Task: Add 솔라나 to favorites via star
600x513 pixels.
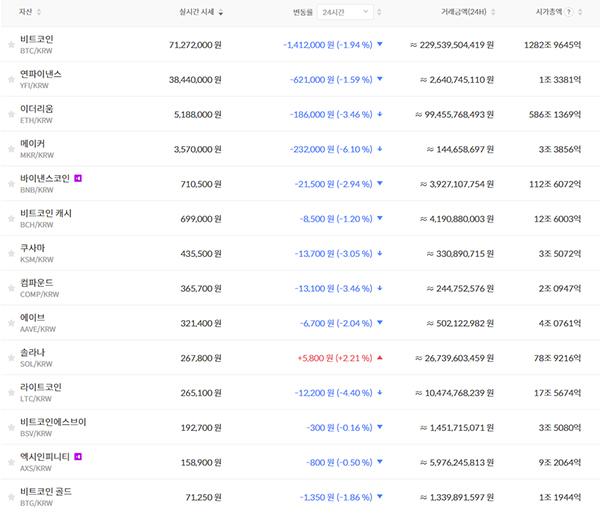Action: (x=11, y=358)
